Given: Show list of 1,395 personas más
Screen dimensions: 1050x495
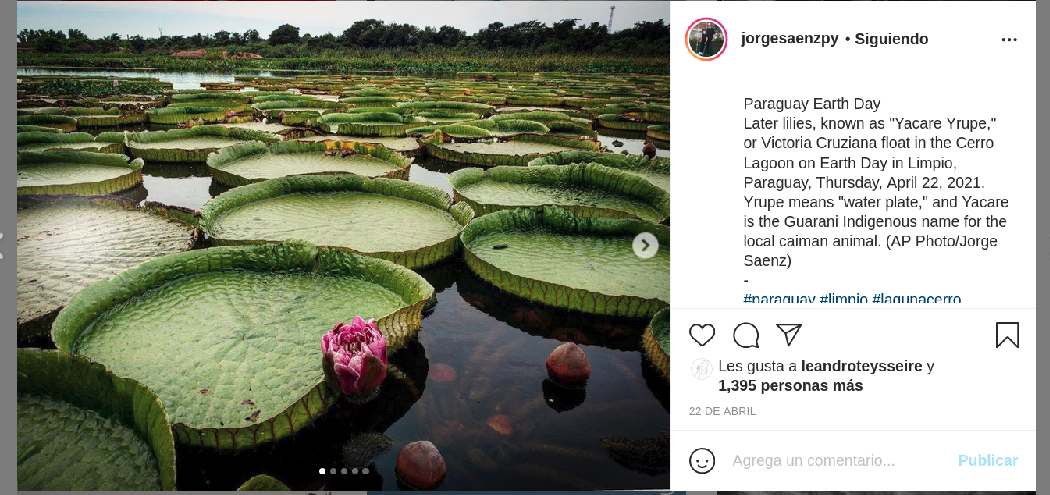Looking at the screenshot, I should click(x=790, y=386).
